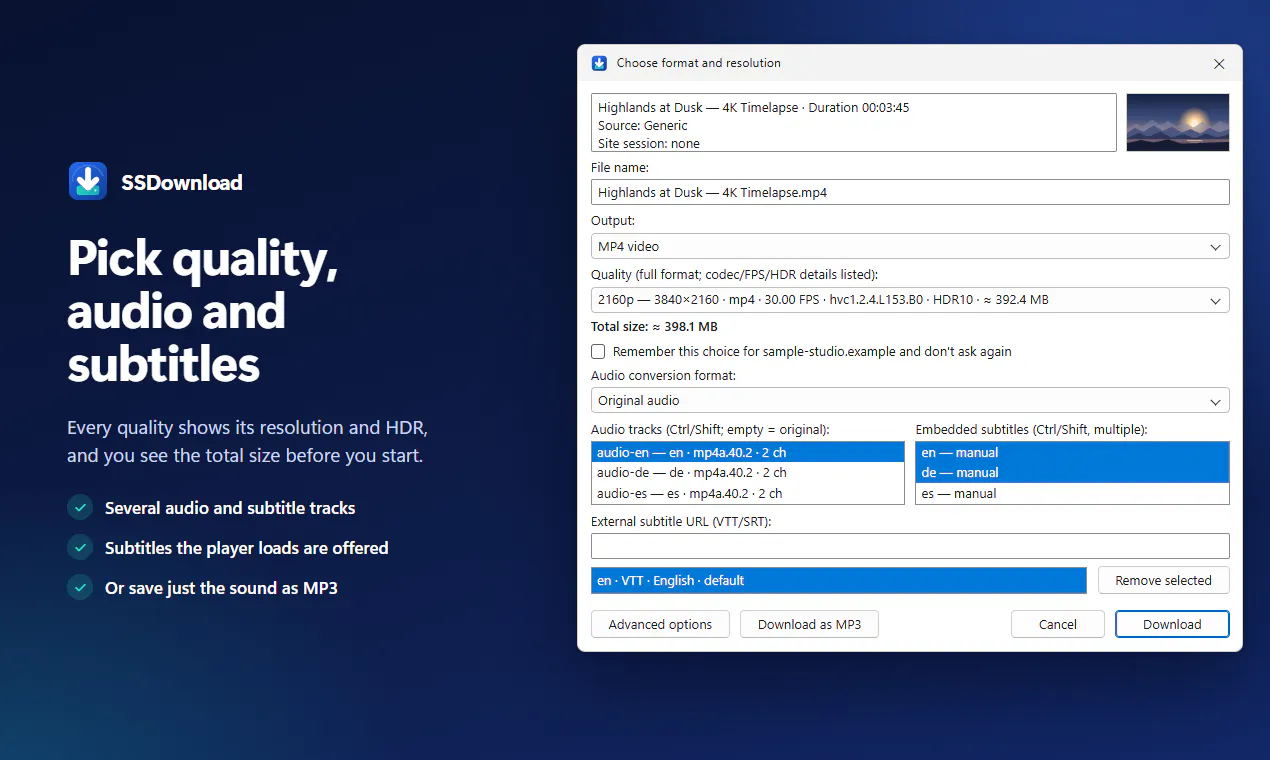
Task: Expand the Quality dropdown list
Action: click(x=910, y=300)
